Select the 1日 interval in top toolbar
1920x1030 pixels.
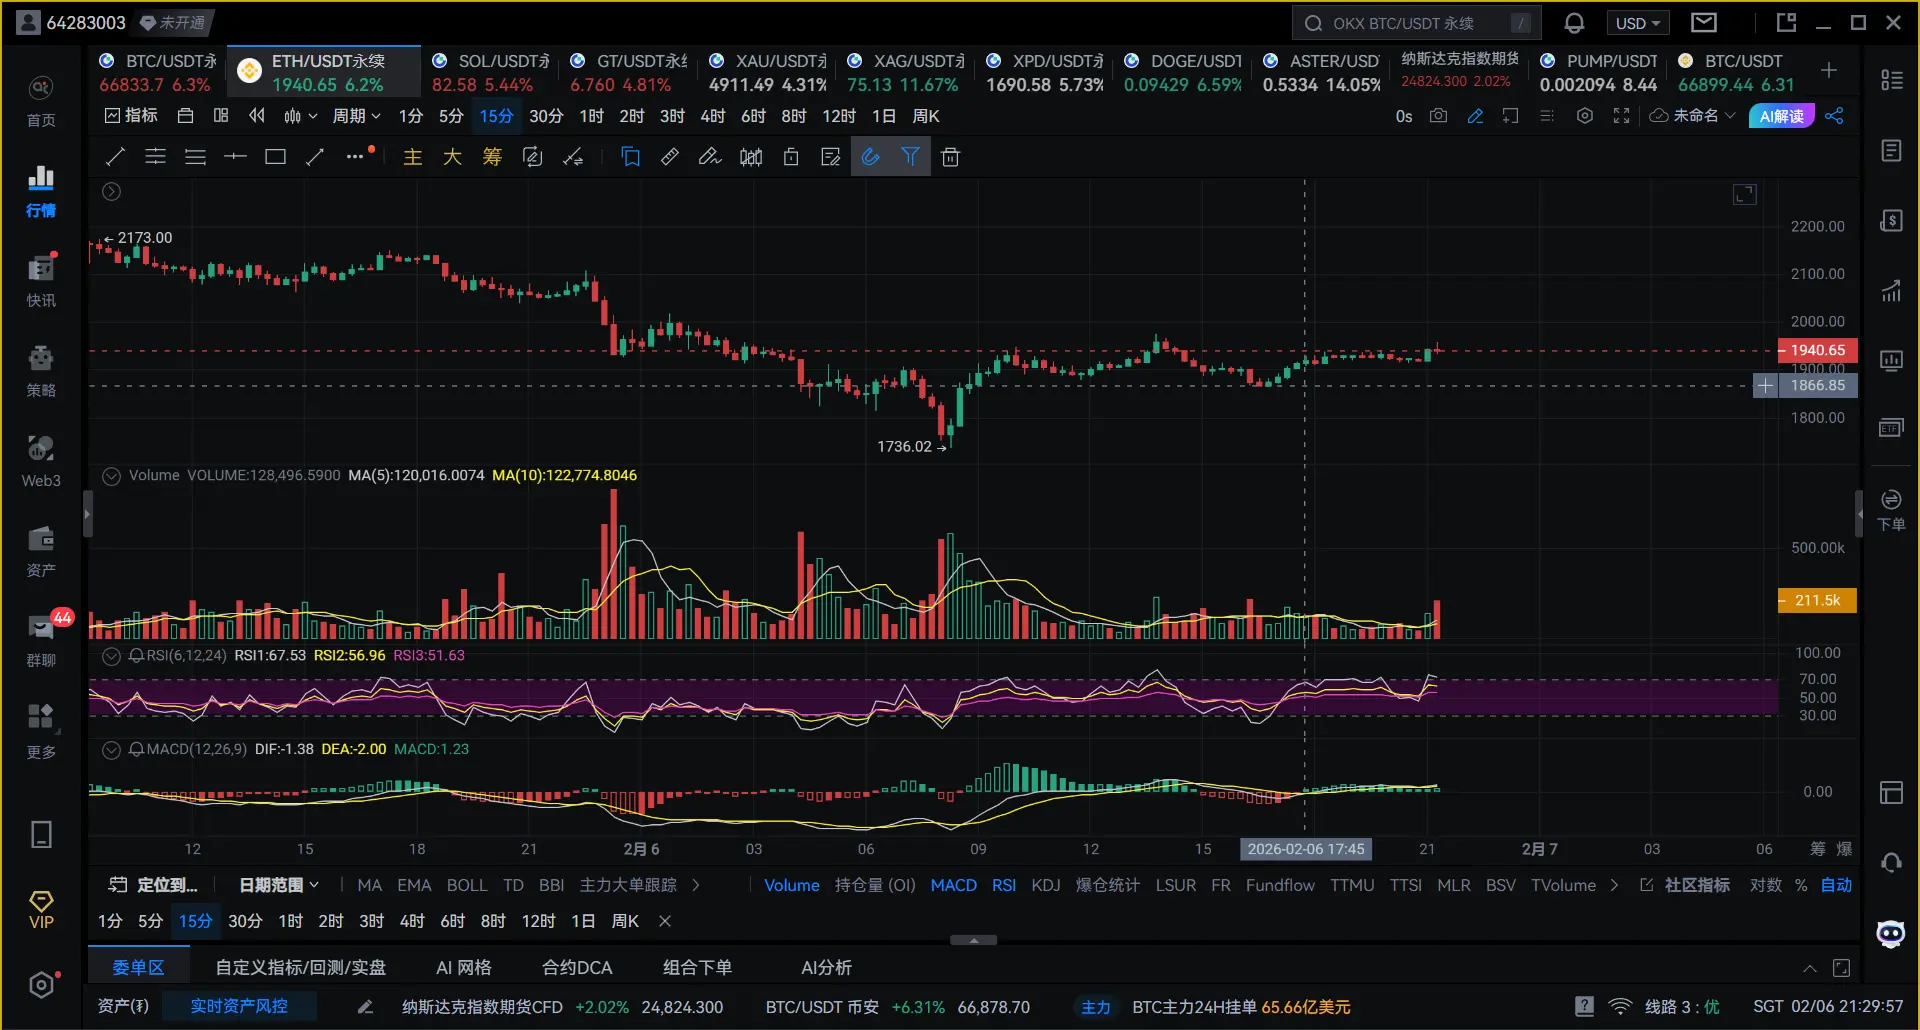pyautogui.click(x=883, y=116)
